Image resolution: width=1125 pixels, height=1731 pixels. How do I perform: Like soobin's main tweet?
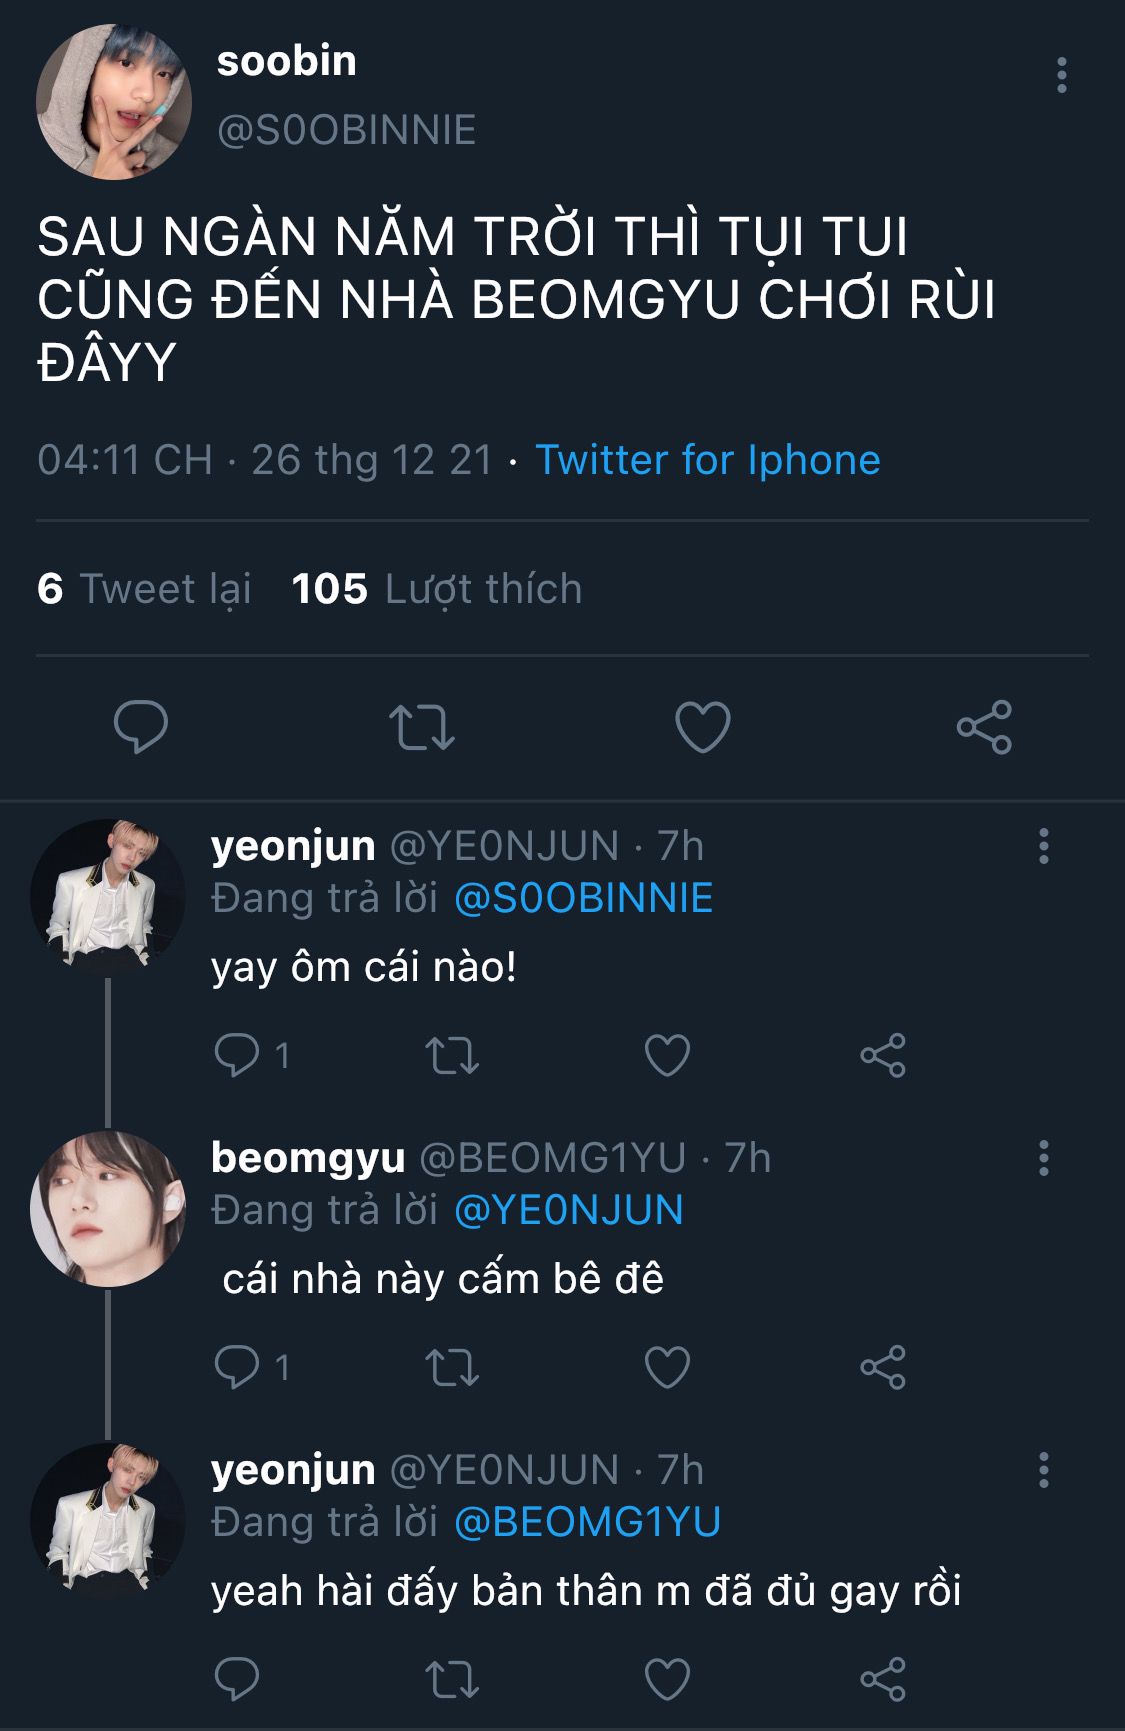(x=703, y=727)
